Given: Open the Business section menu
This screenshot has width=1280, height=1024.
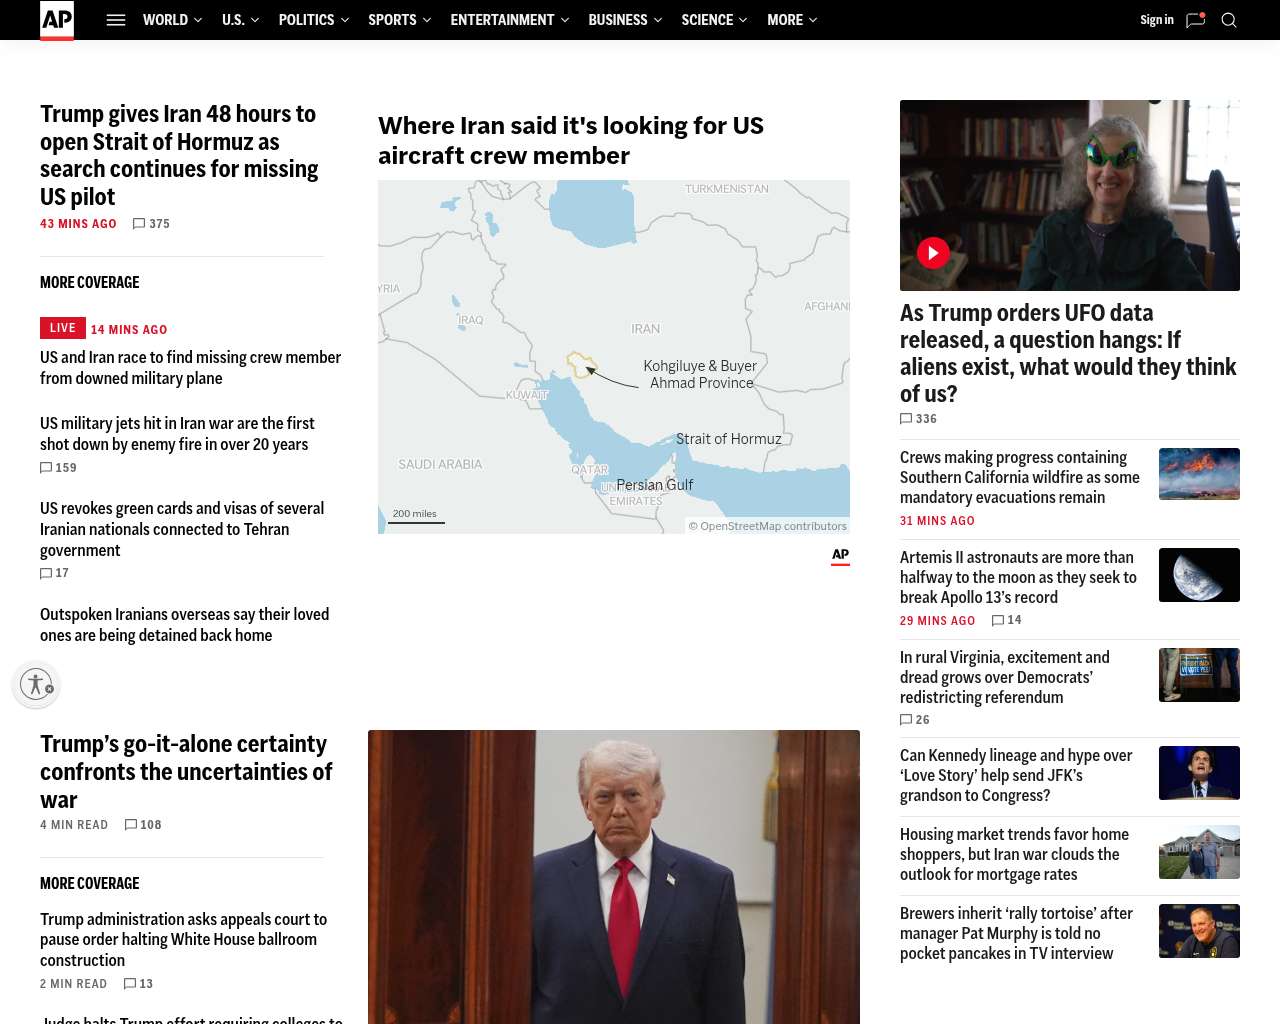Looking at the screenshot, I should click(624, 20).
